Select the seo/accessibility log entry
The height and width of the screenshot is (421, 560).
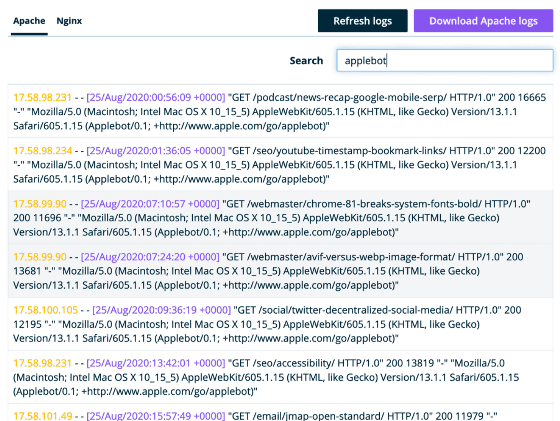click(280, 377)
